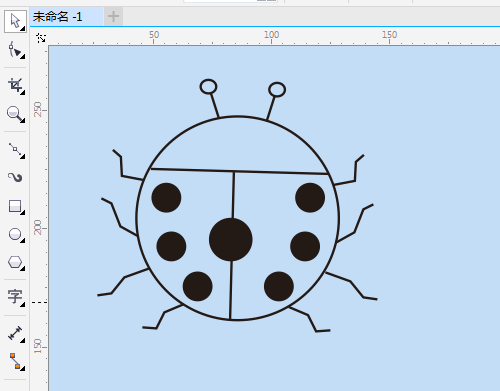Click the ladybug's right antenna circle
The image size is (500, 391).
[277, 90]
